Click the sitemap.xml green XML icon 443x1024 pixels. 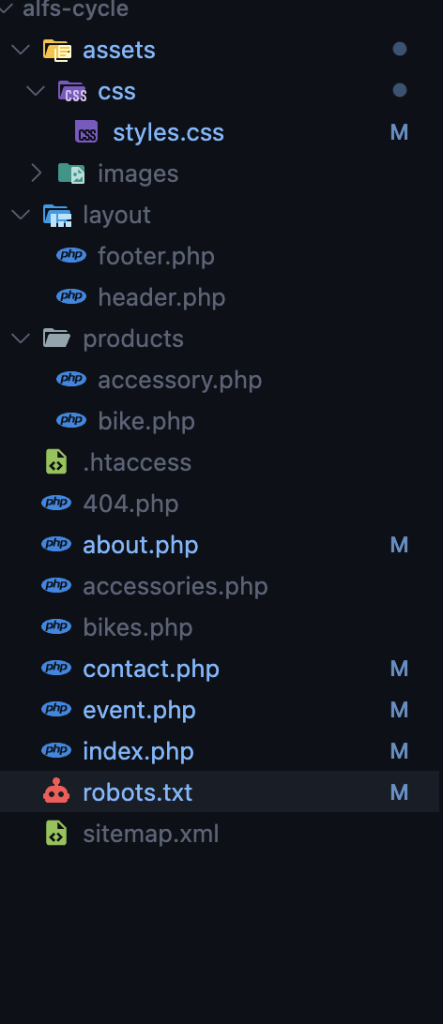(x=56, y=834)
